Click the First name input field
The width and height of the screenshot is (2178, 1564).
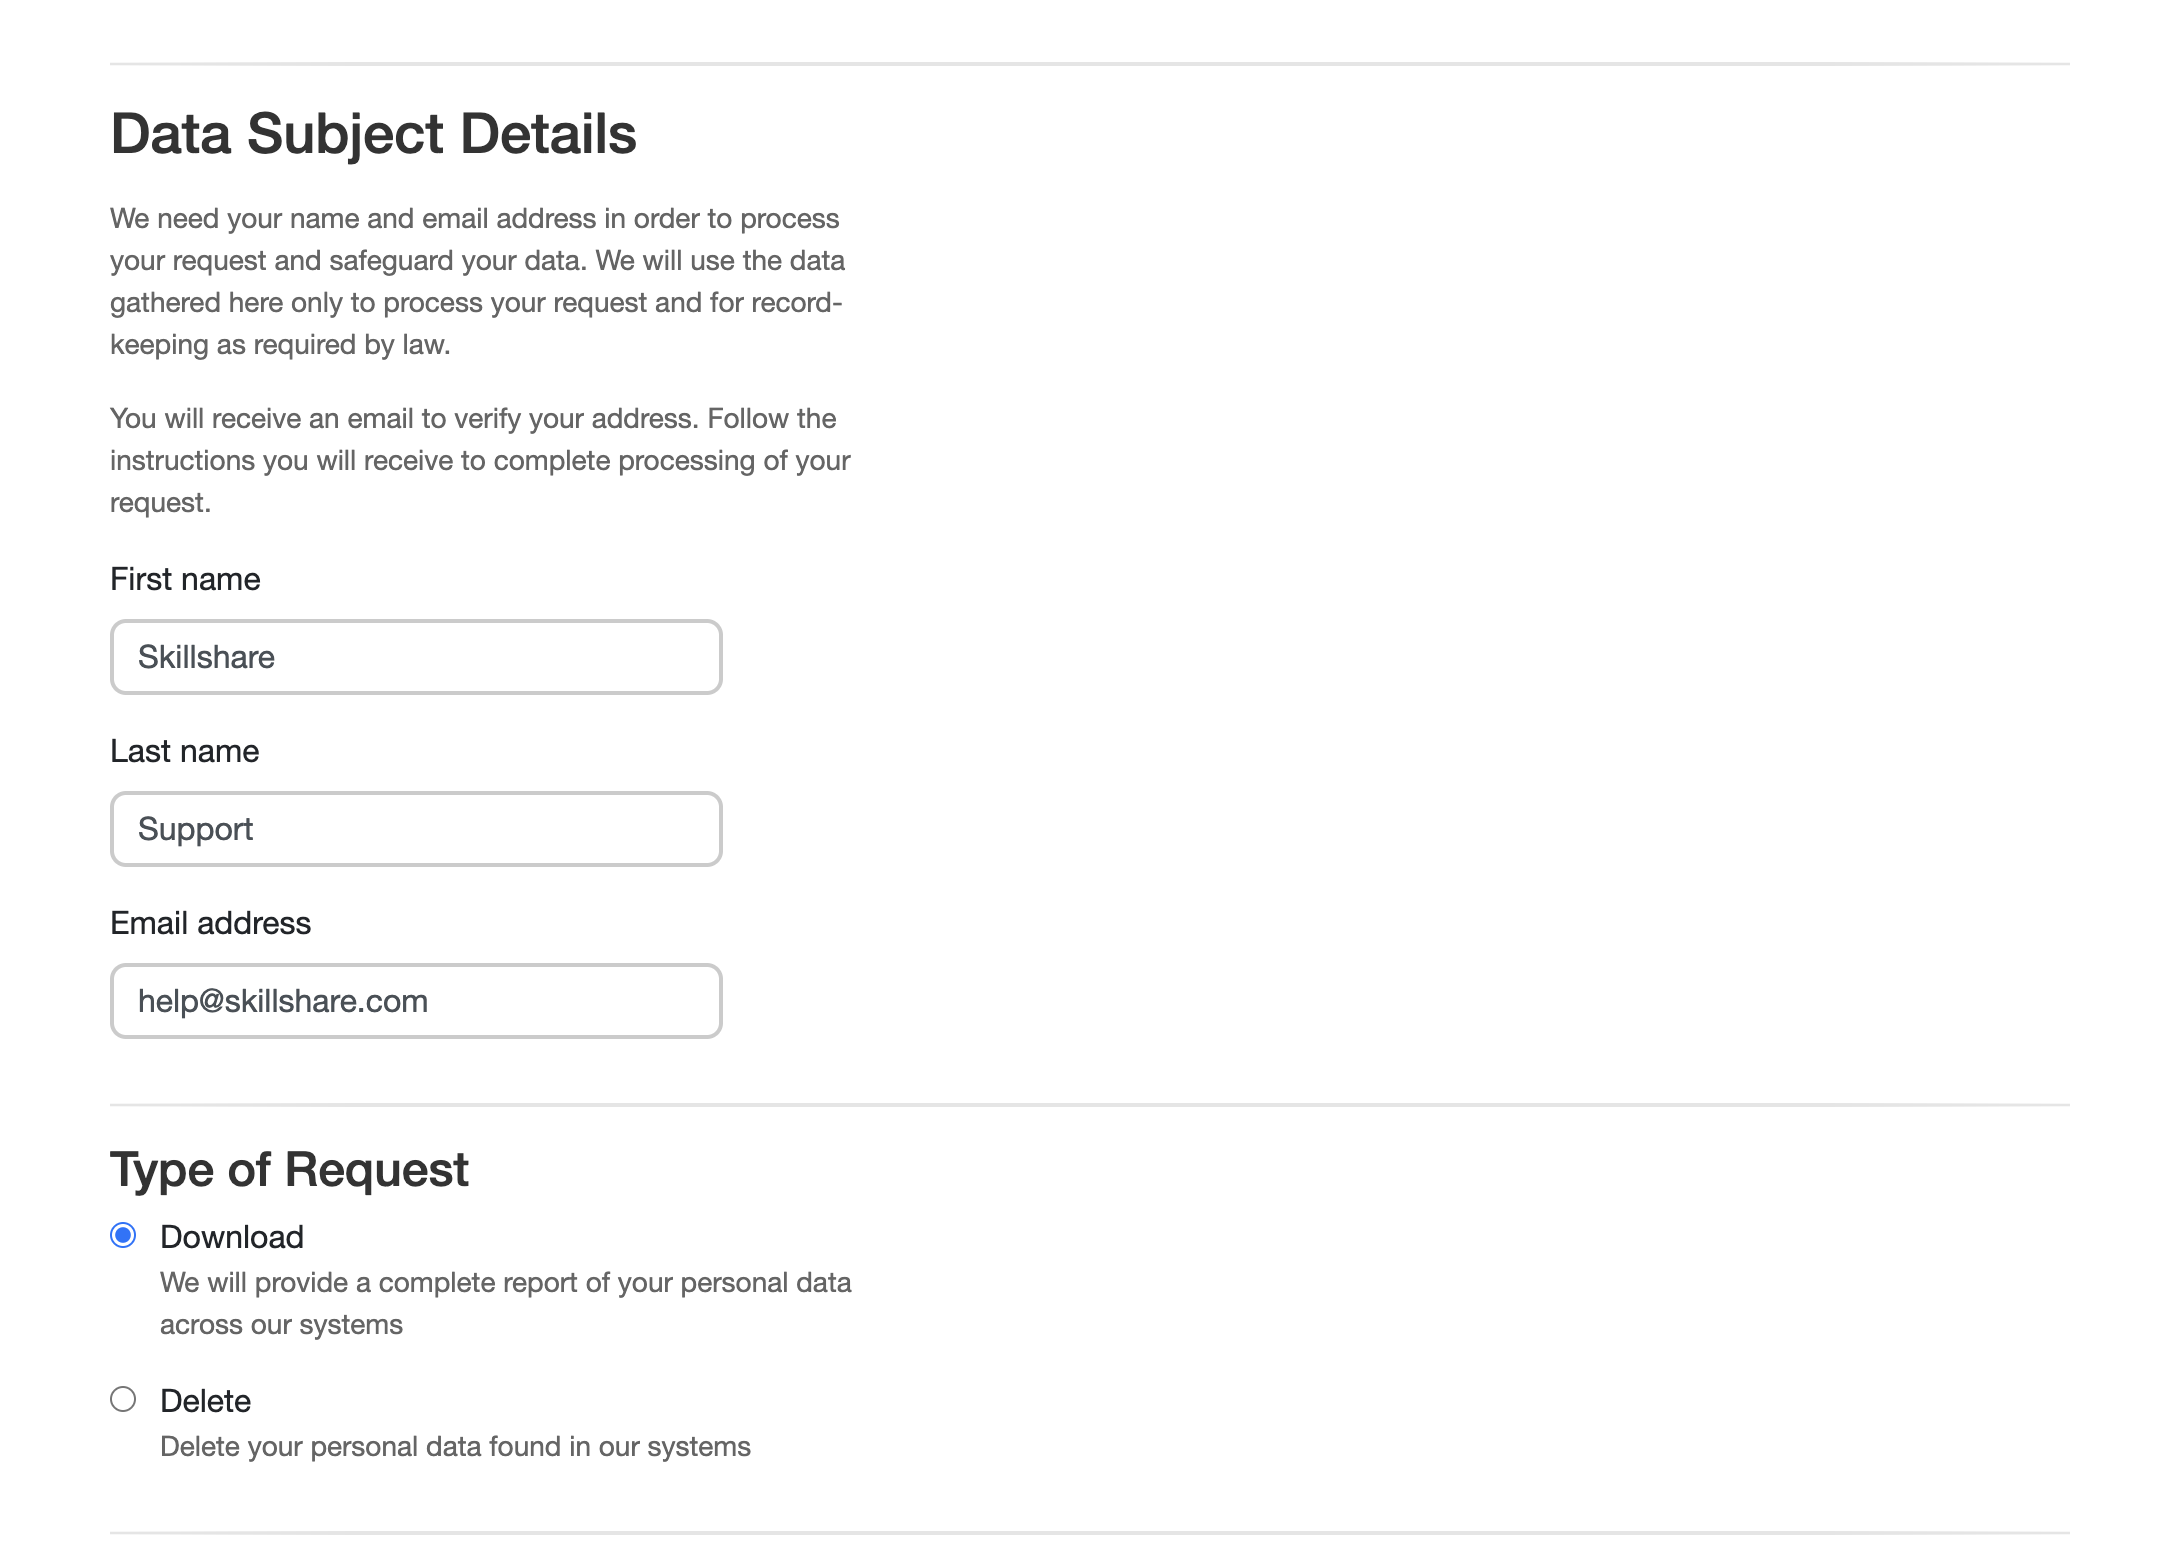pyautogui.click(x=416, y=657)
